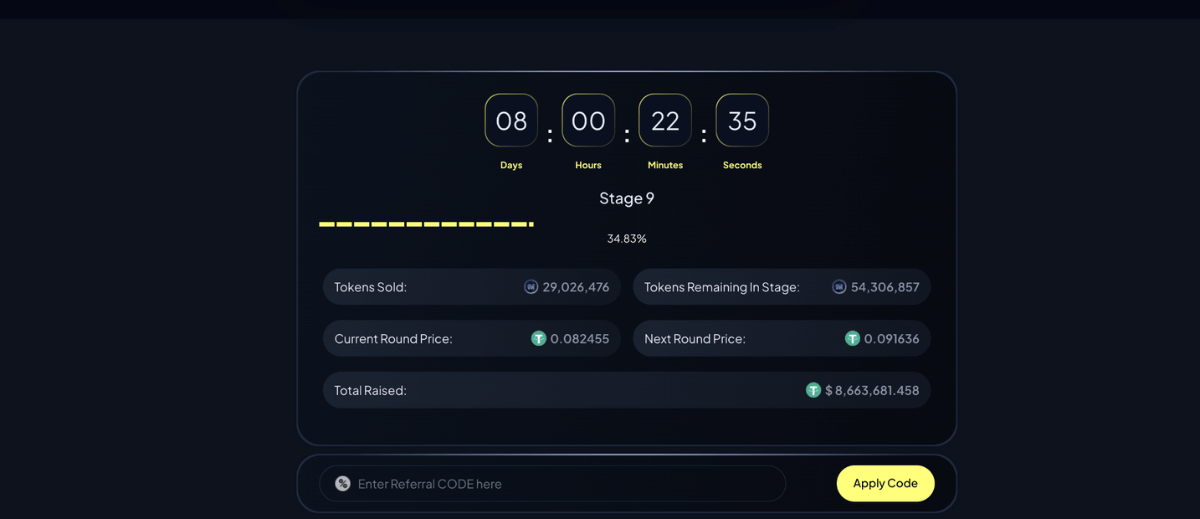Click the Tether icon in the Total Raised row
This screenshot has width=1200, height=519.
click(813, 390)
